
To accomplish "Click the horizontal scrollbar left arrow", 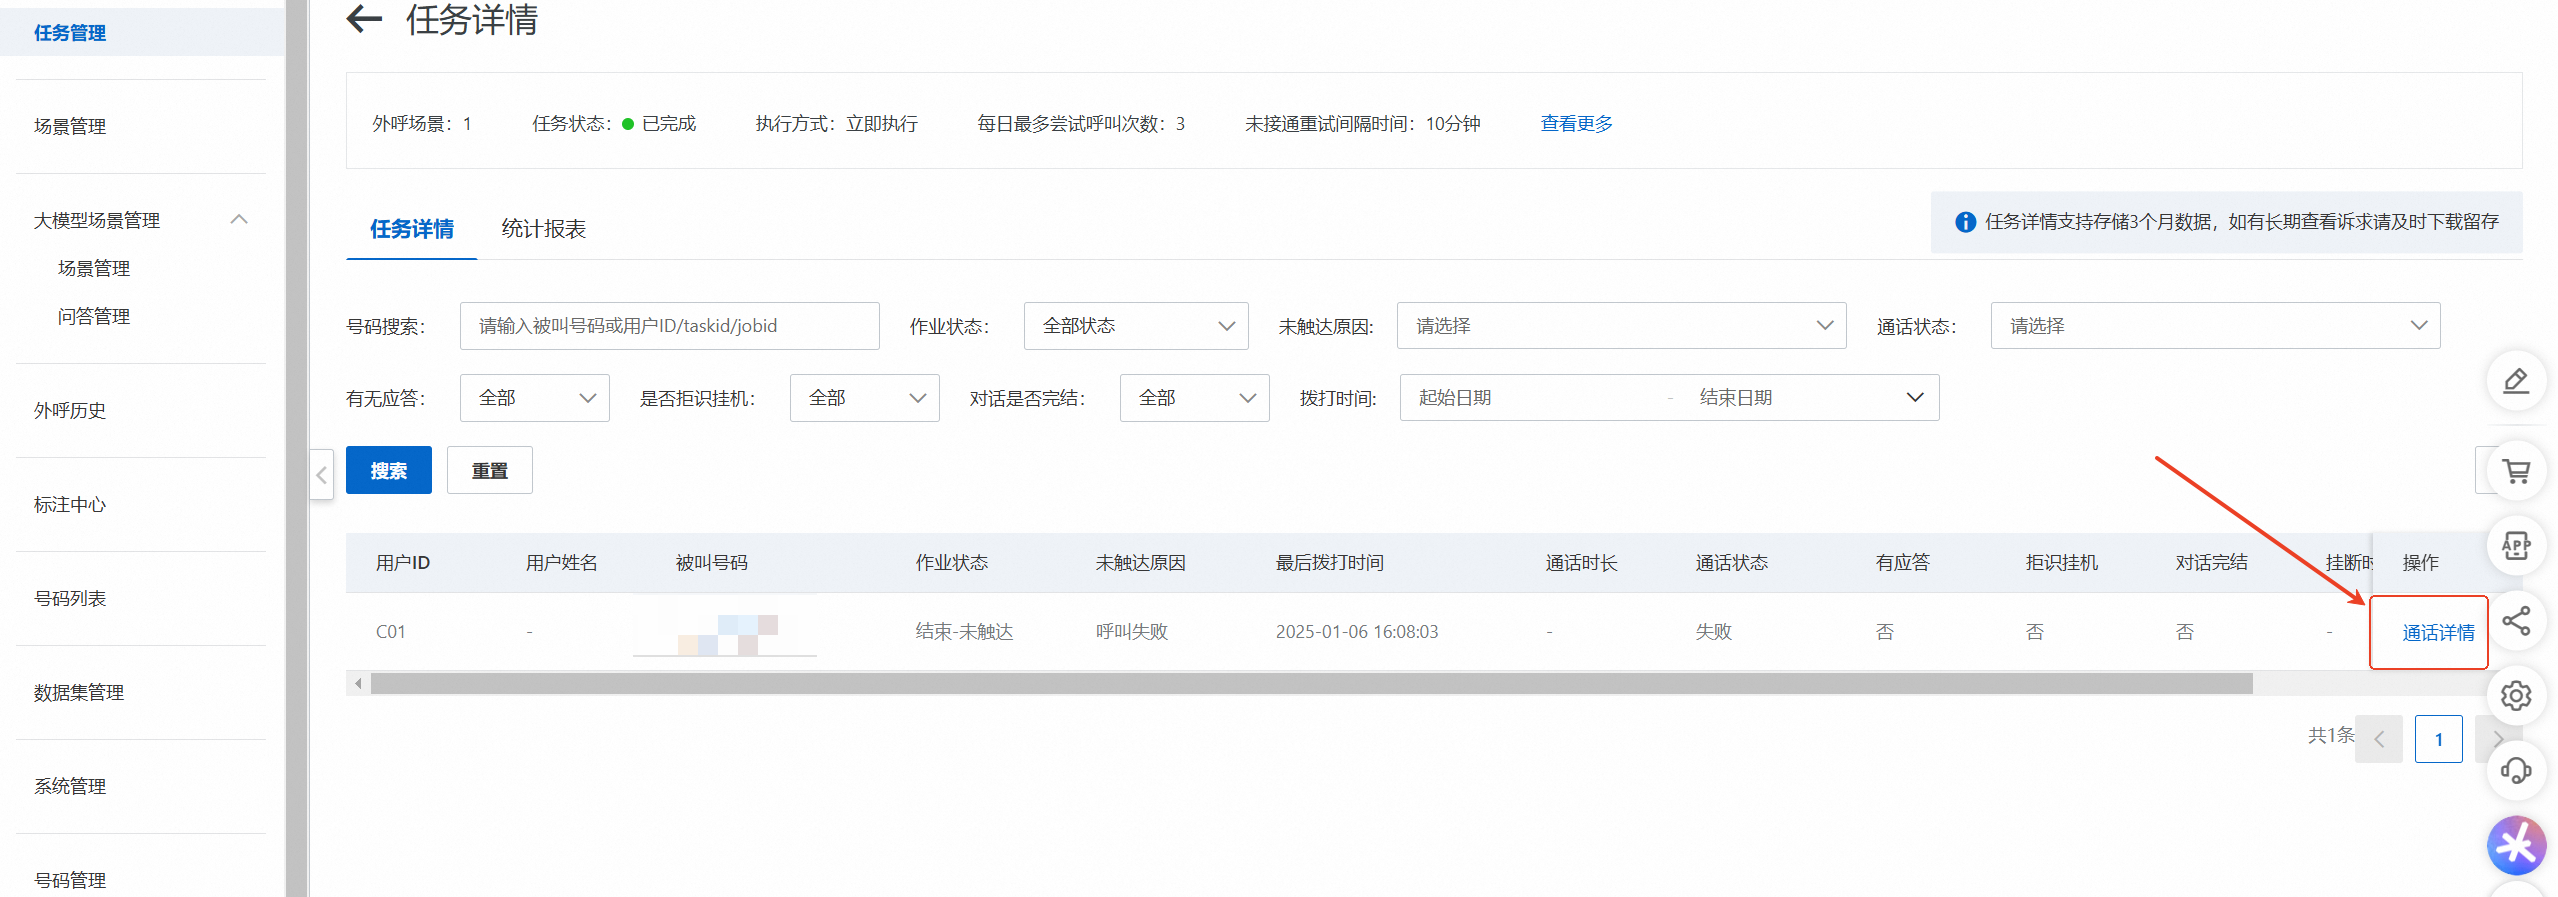I will (358, 684).
